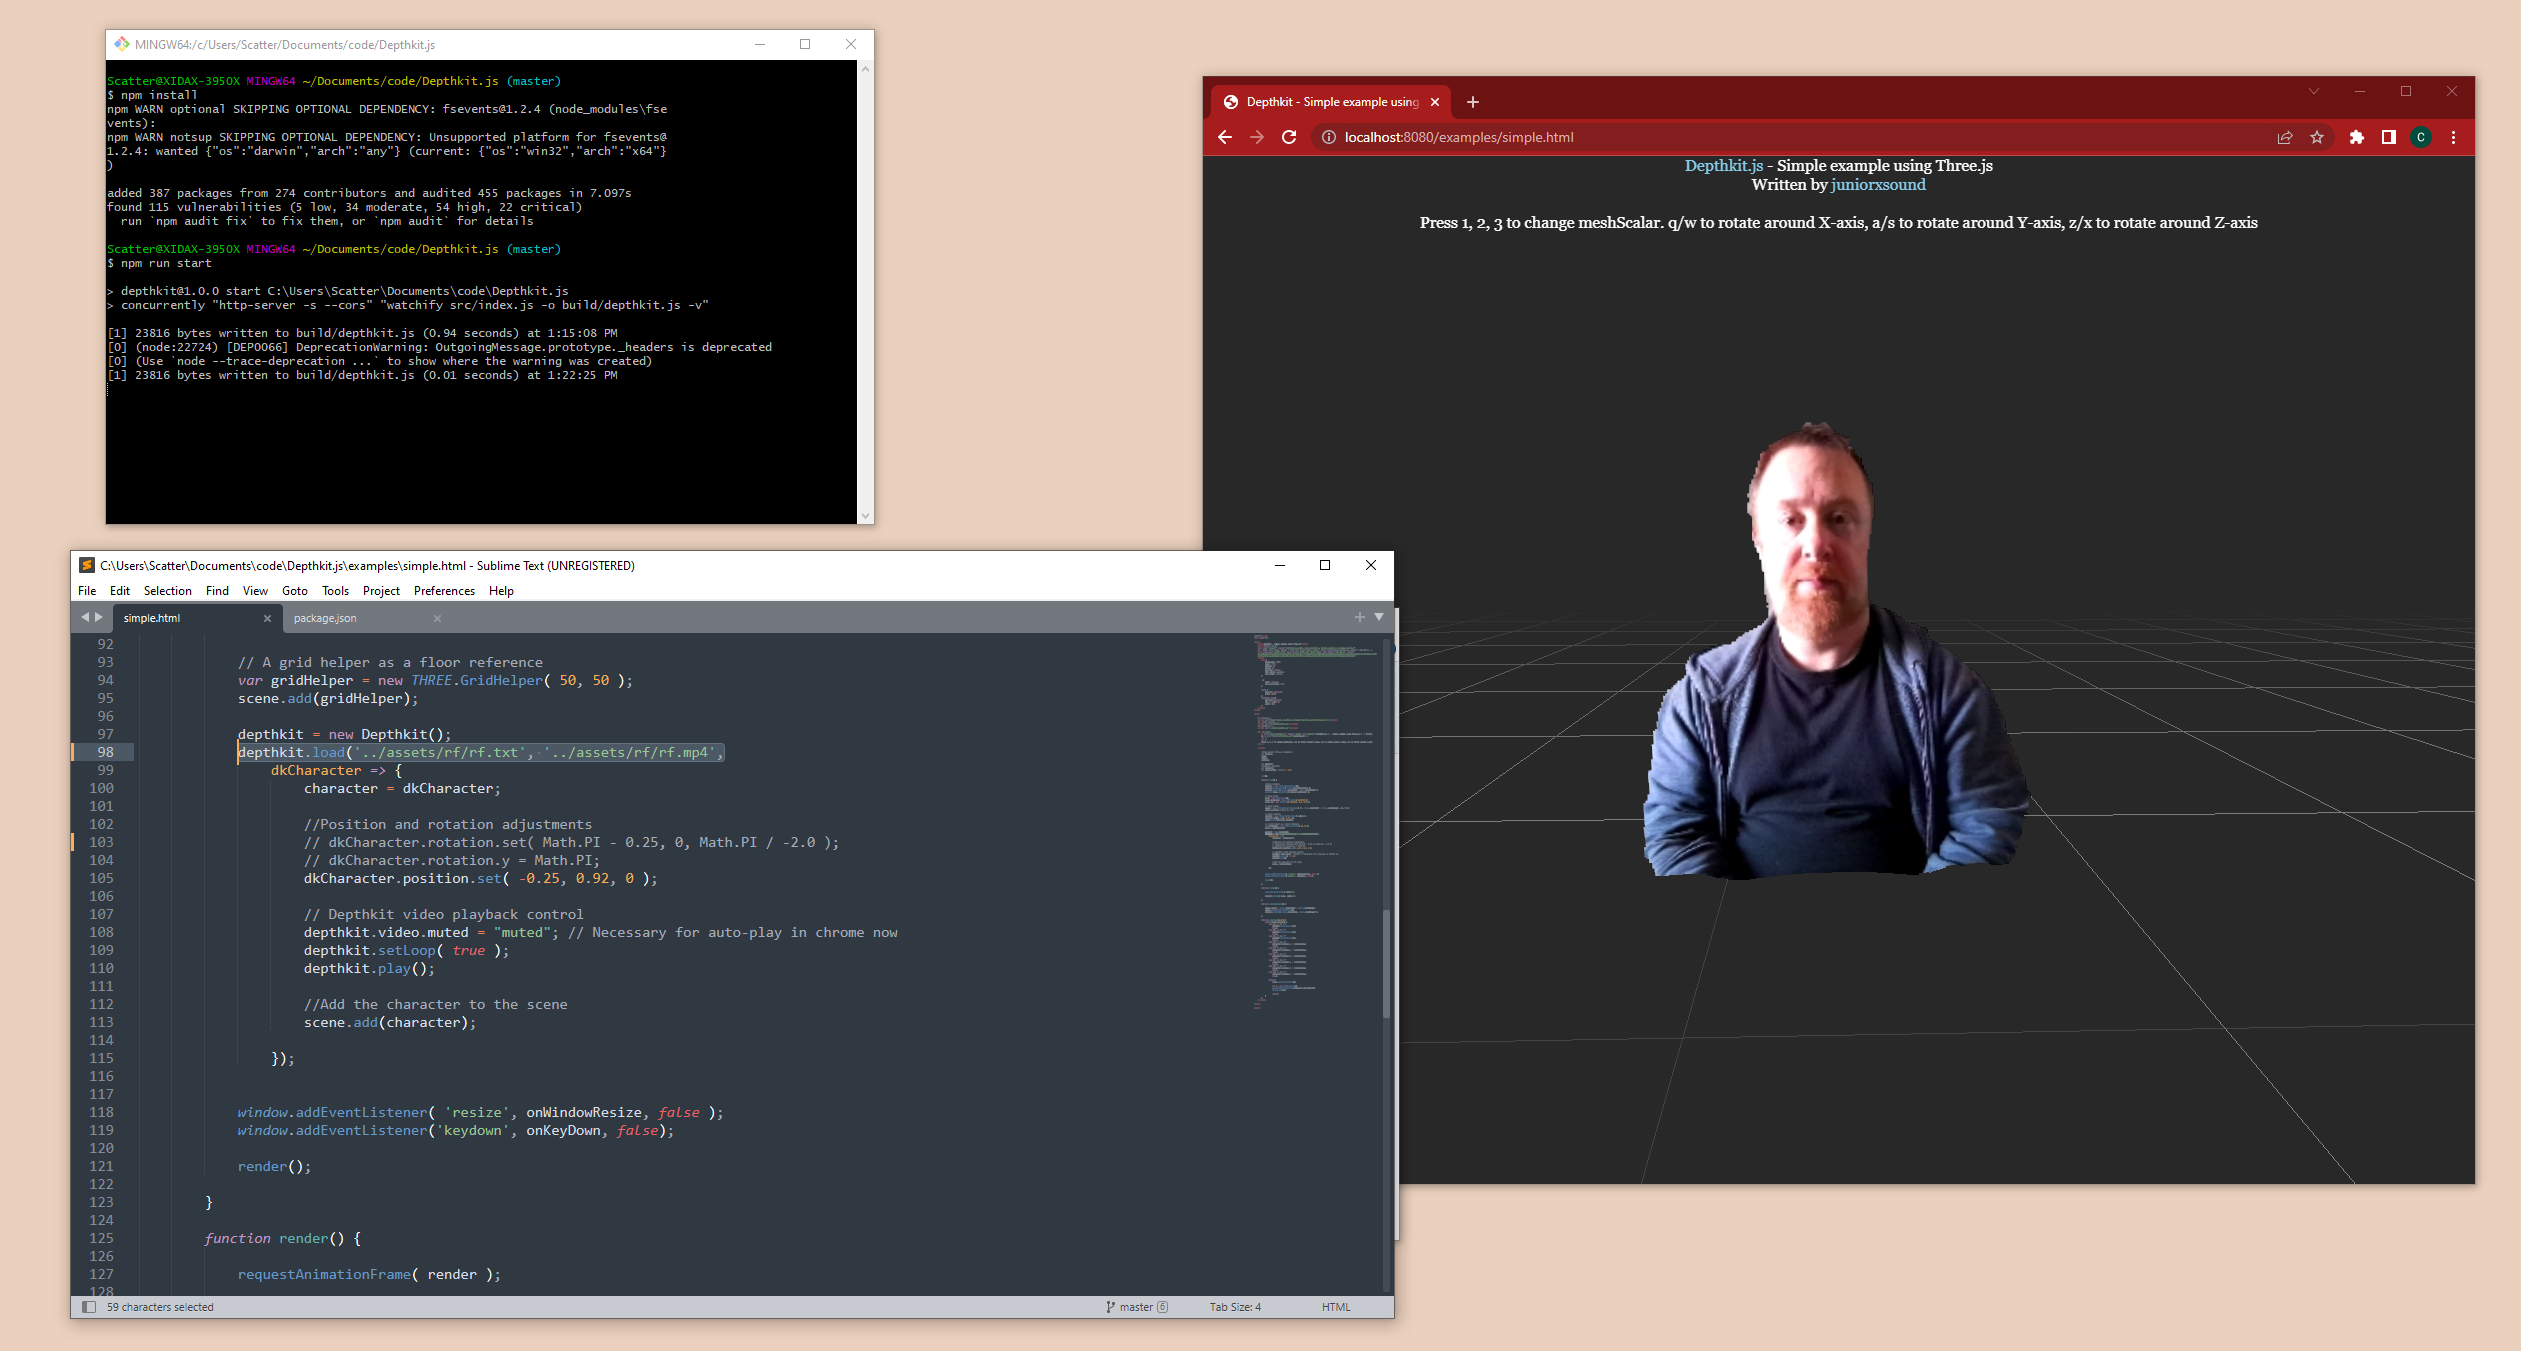Image resolution: width=2521 pixels, height=1351 pixels.
Task: Open the Chrome three-dot menu
Action: point(2453,137)
